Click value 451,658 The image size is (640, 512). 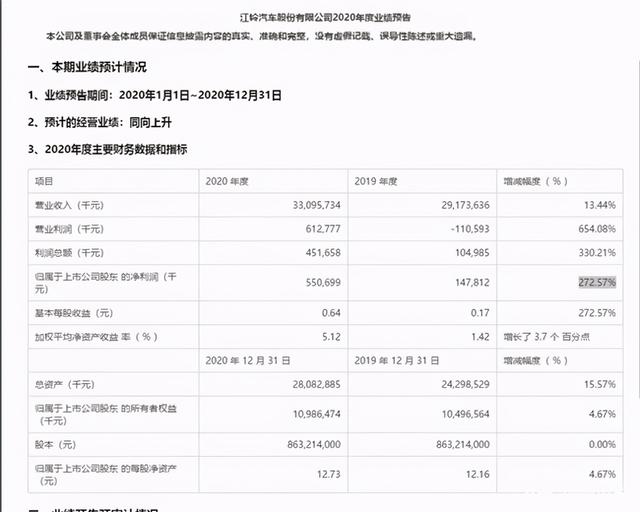(x=323, y=253)
